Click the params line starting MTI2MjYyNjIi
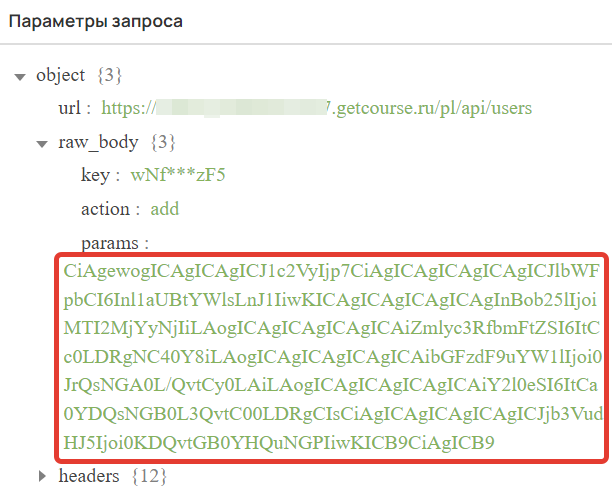This screenshot has width=612, height=500. (x=331, y=328)
